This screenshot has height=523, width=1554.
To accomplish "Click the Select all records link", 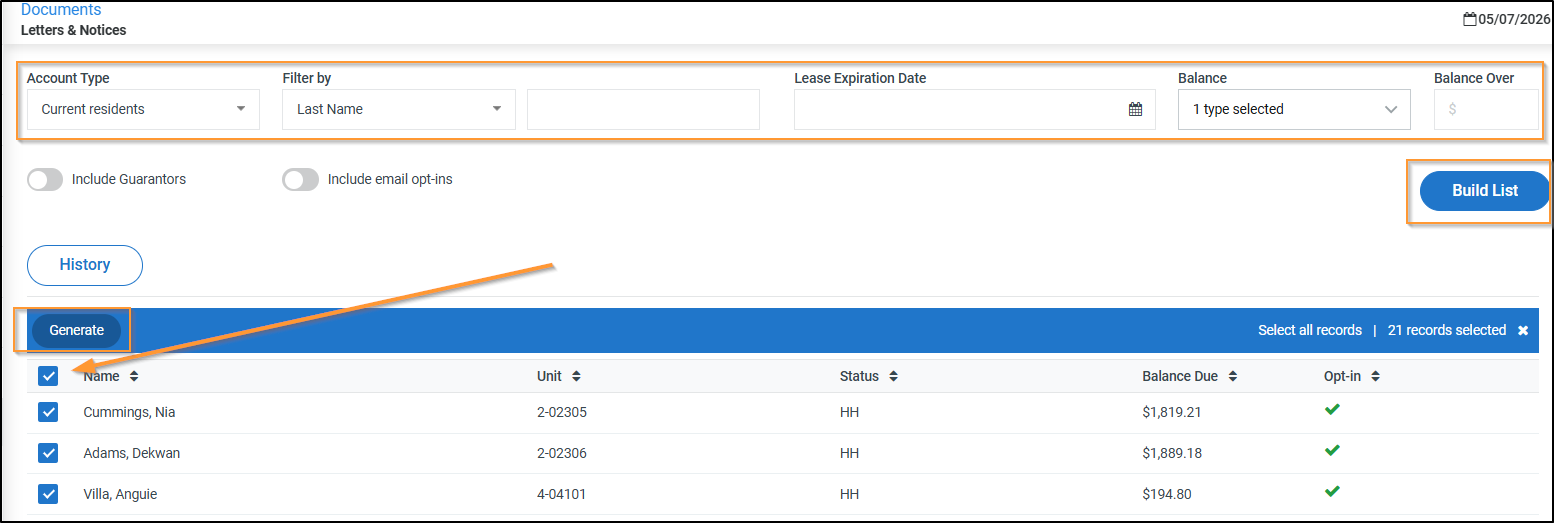I will coord(1310,331).
